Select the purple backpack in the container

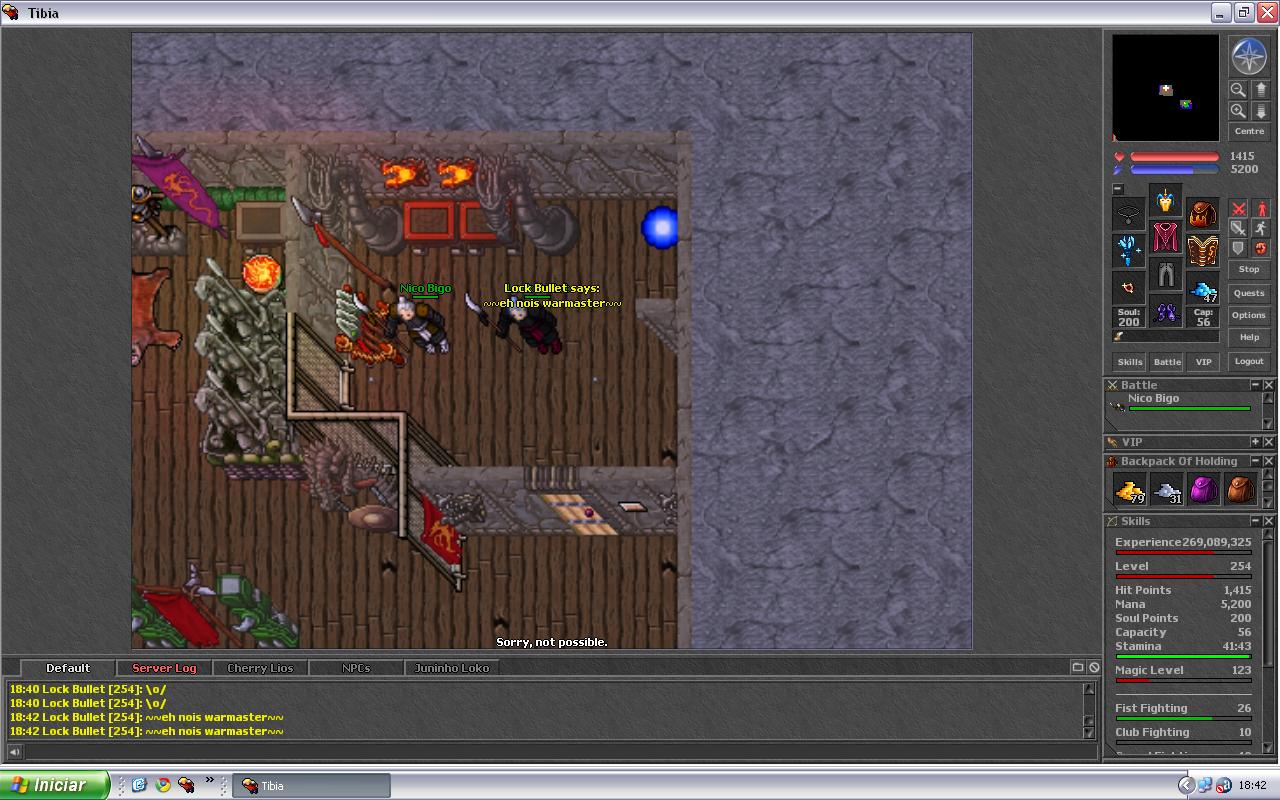(x=1203, y=489)
